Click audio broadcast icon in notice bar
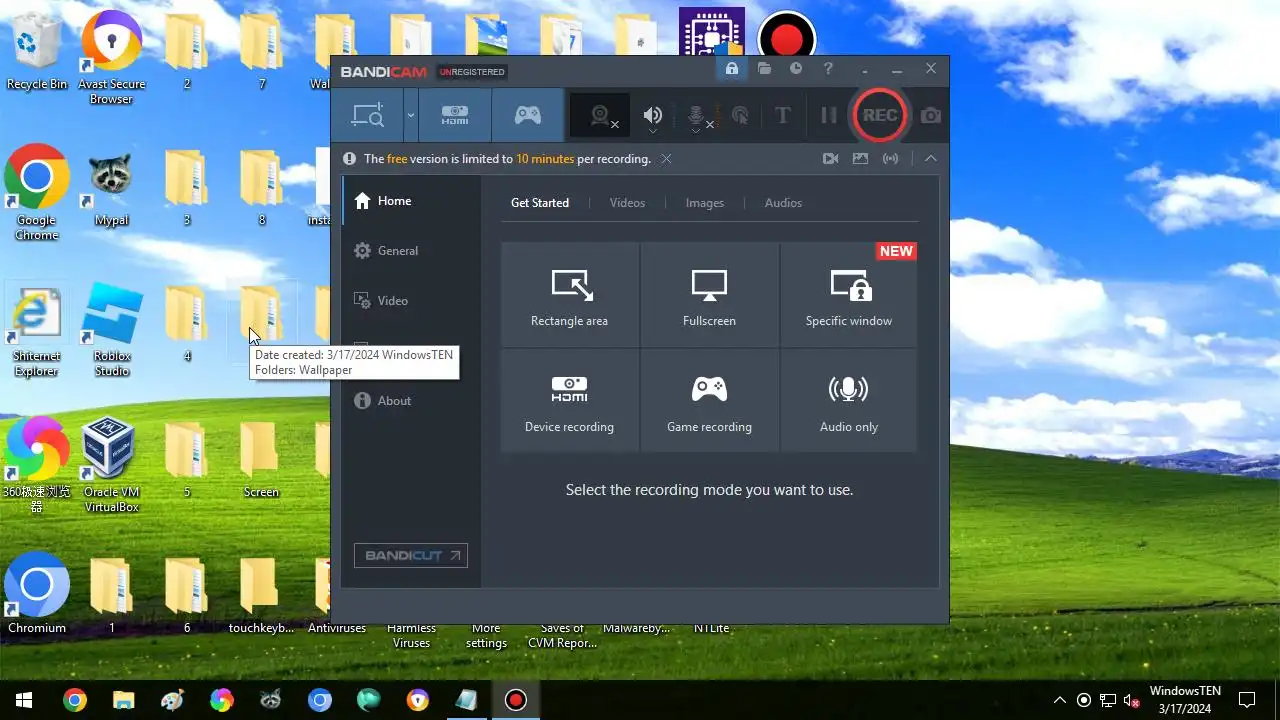Image resolution: width=1280 pixels, height=720 pixels. click(x=890, y=159)
